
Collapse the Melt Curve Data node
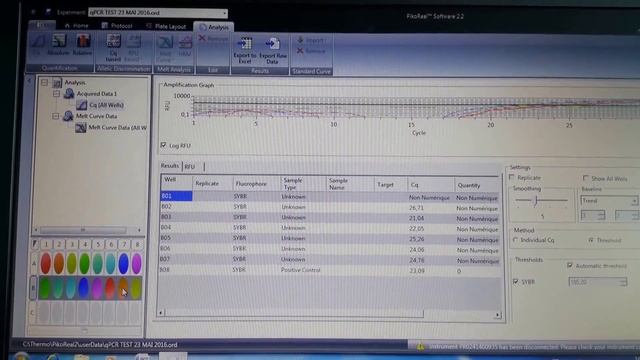tap(56, 116)
